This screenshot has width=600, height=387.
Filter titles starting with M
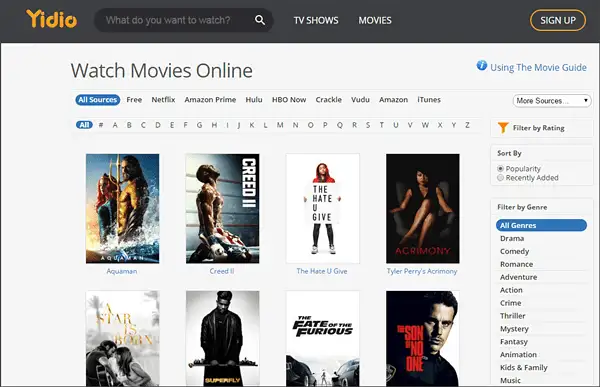(280, 125)
